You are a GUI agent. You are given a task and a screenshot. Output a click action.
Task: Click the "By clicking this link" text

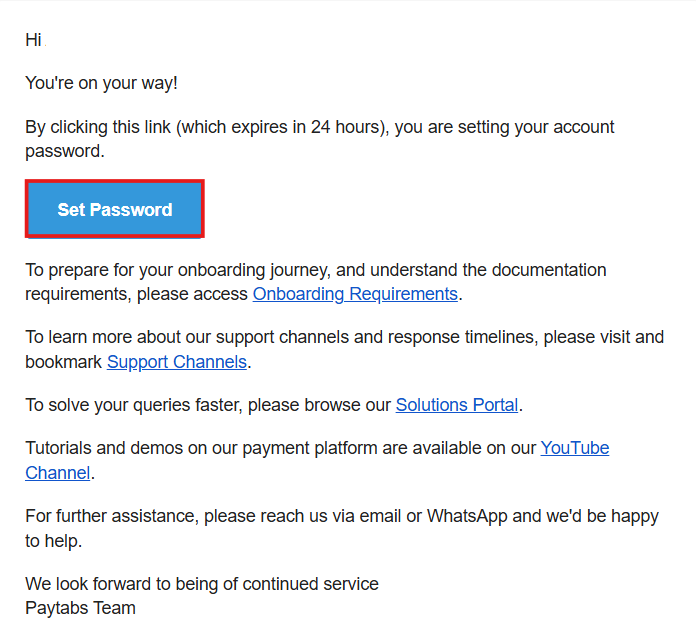pos(98,127)
